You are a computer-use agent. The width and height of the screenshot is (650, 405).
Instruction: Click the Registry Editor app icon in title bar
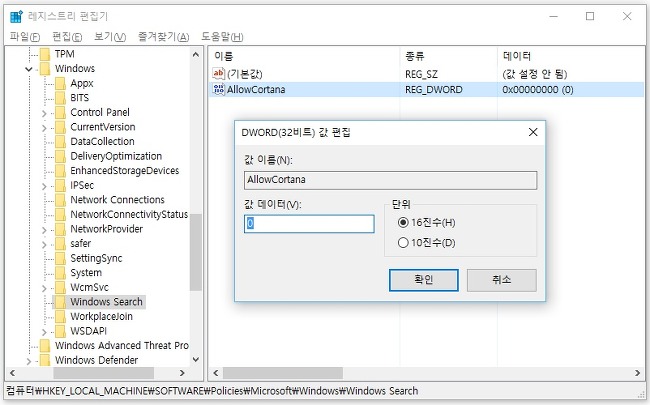tap(16, 17)
